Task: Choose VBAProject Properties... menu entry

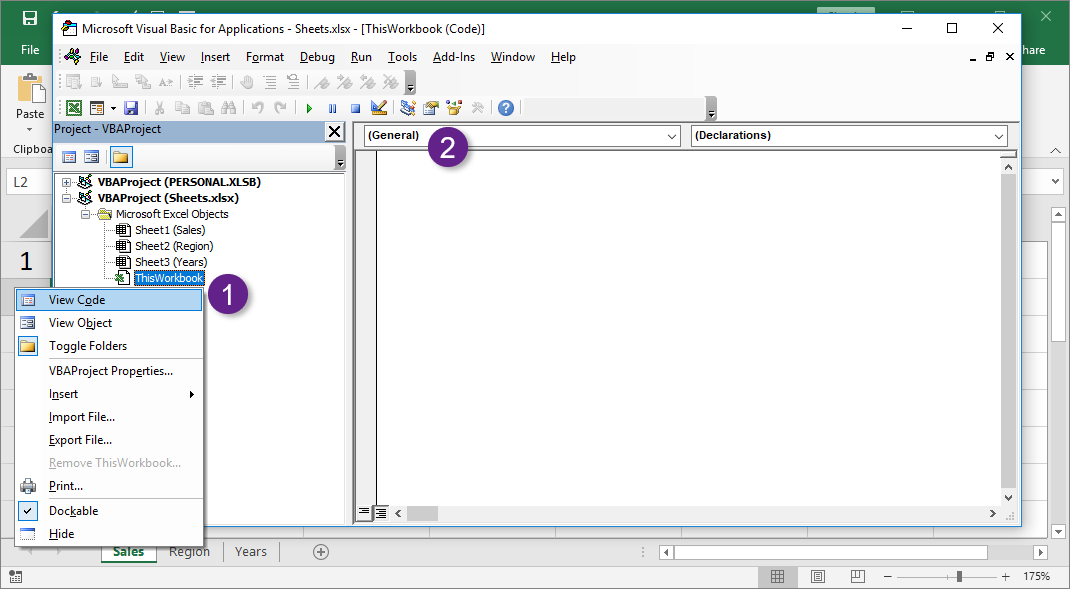Action: pyautogui.click(x=109, y=371)
